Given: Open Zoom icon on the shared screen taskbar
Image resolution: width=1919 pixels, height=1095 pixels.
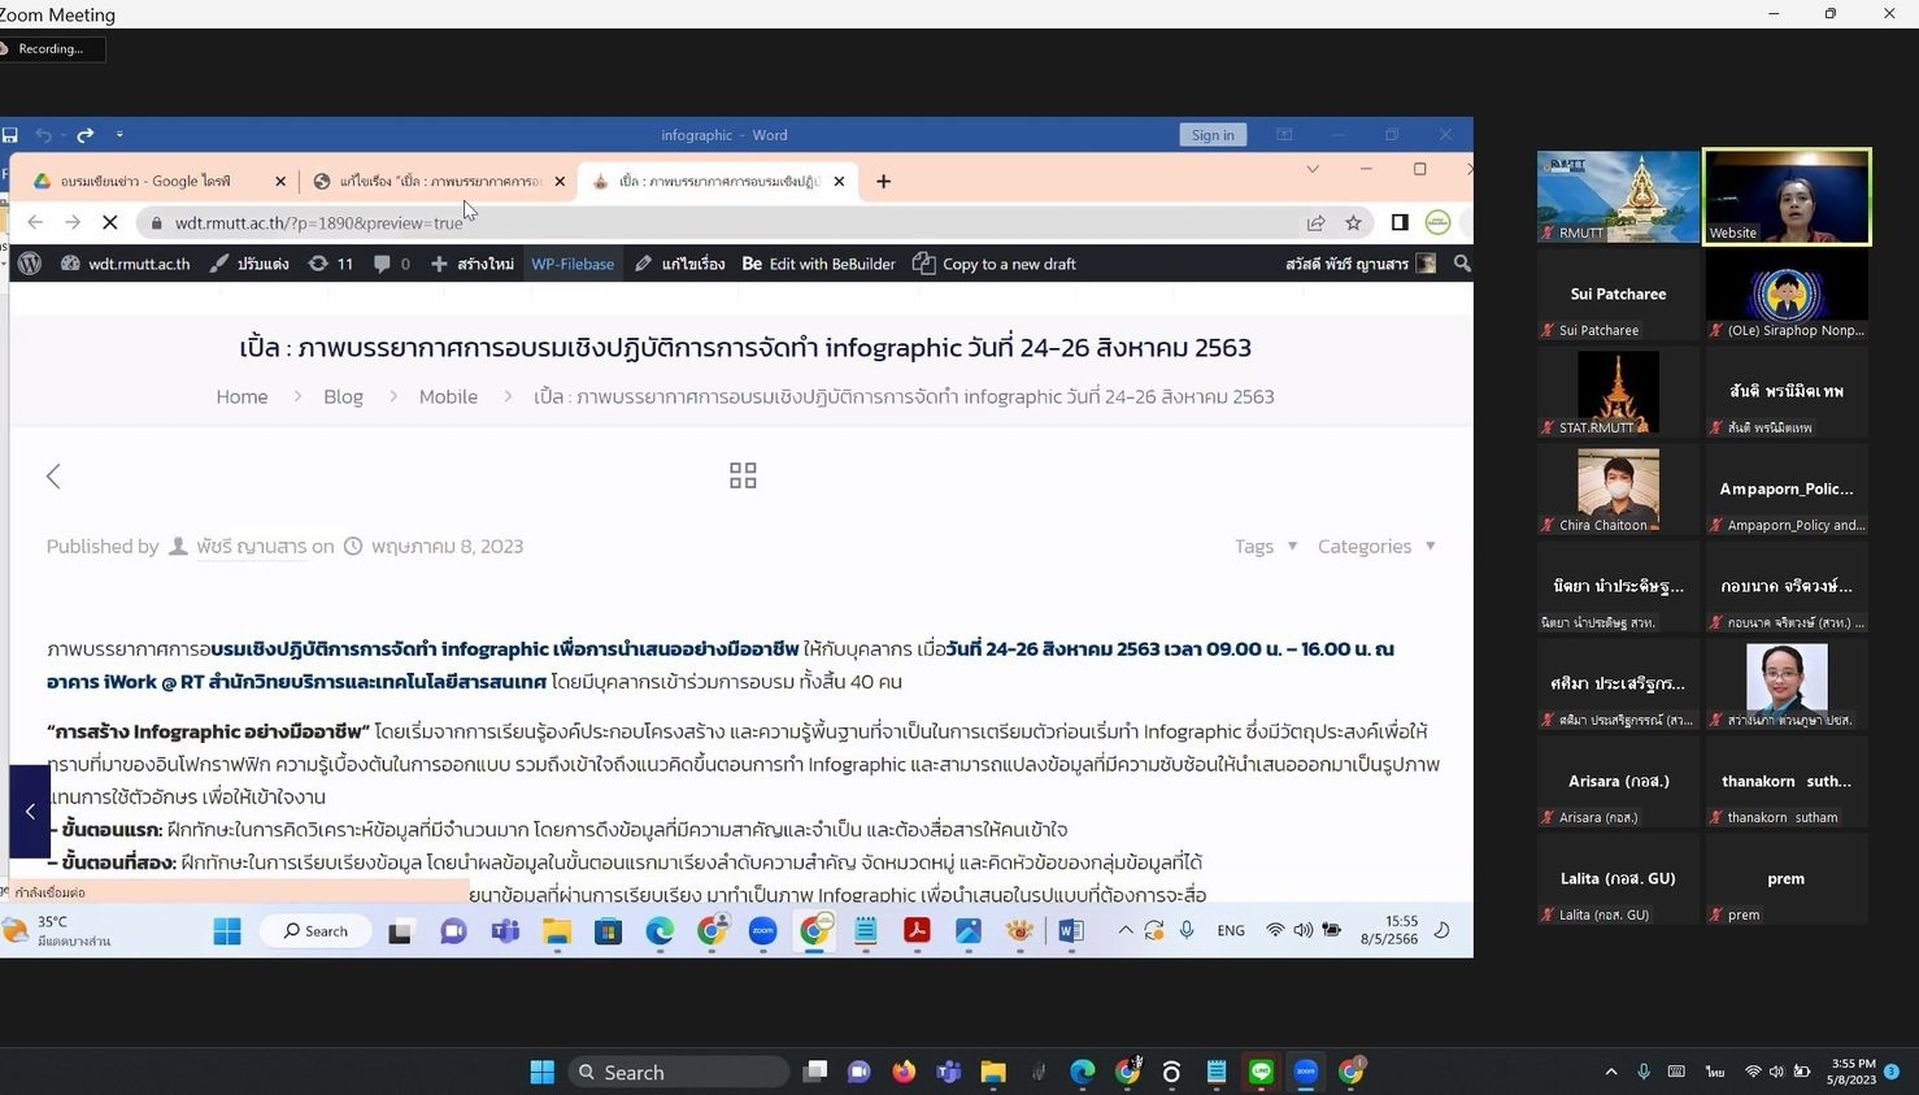Looking at the screenshot, I should pos(763,931).
